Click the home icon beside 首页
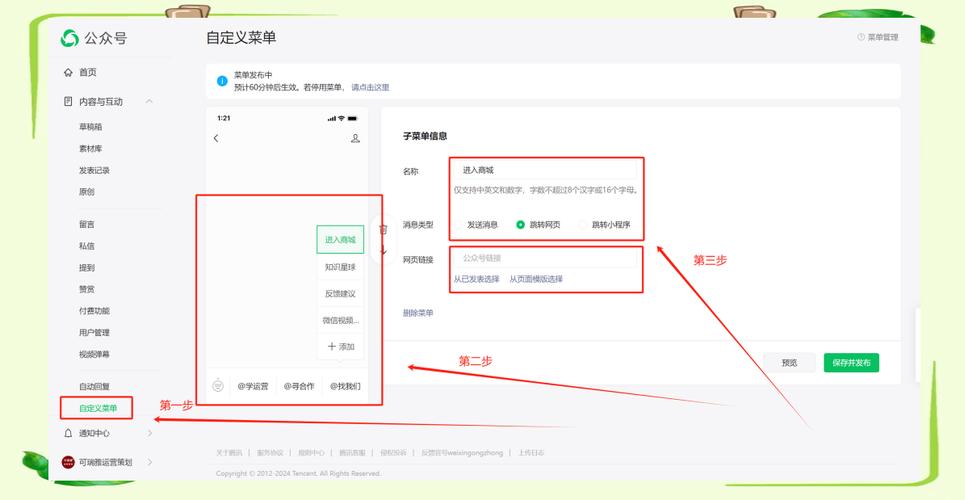The width and height of the screenshot is (965, 500). pyautogui.click(x=68, y=72)
